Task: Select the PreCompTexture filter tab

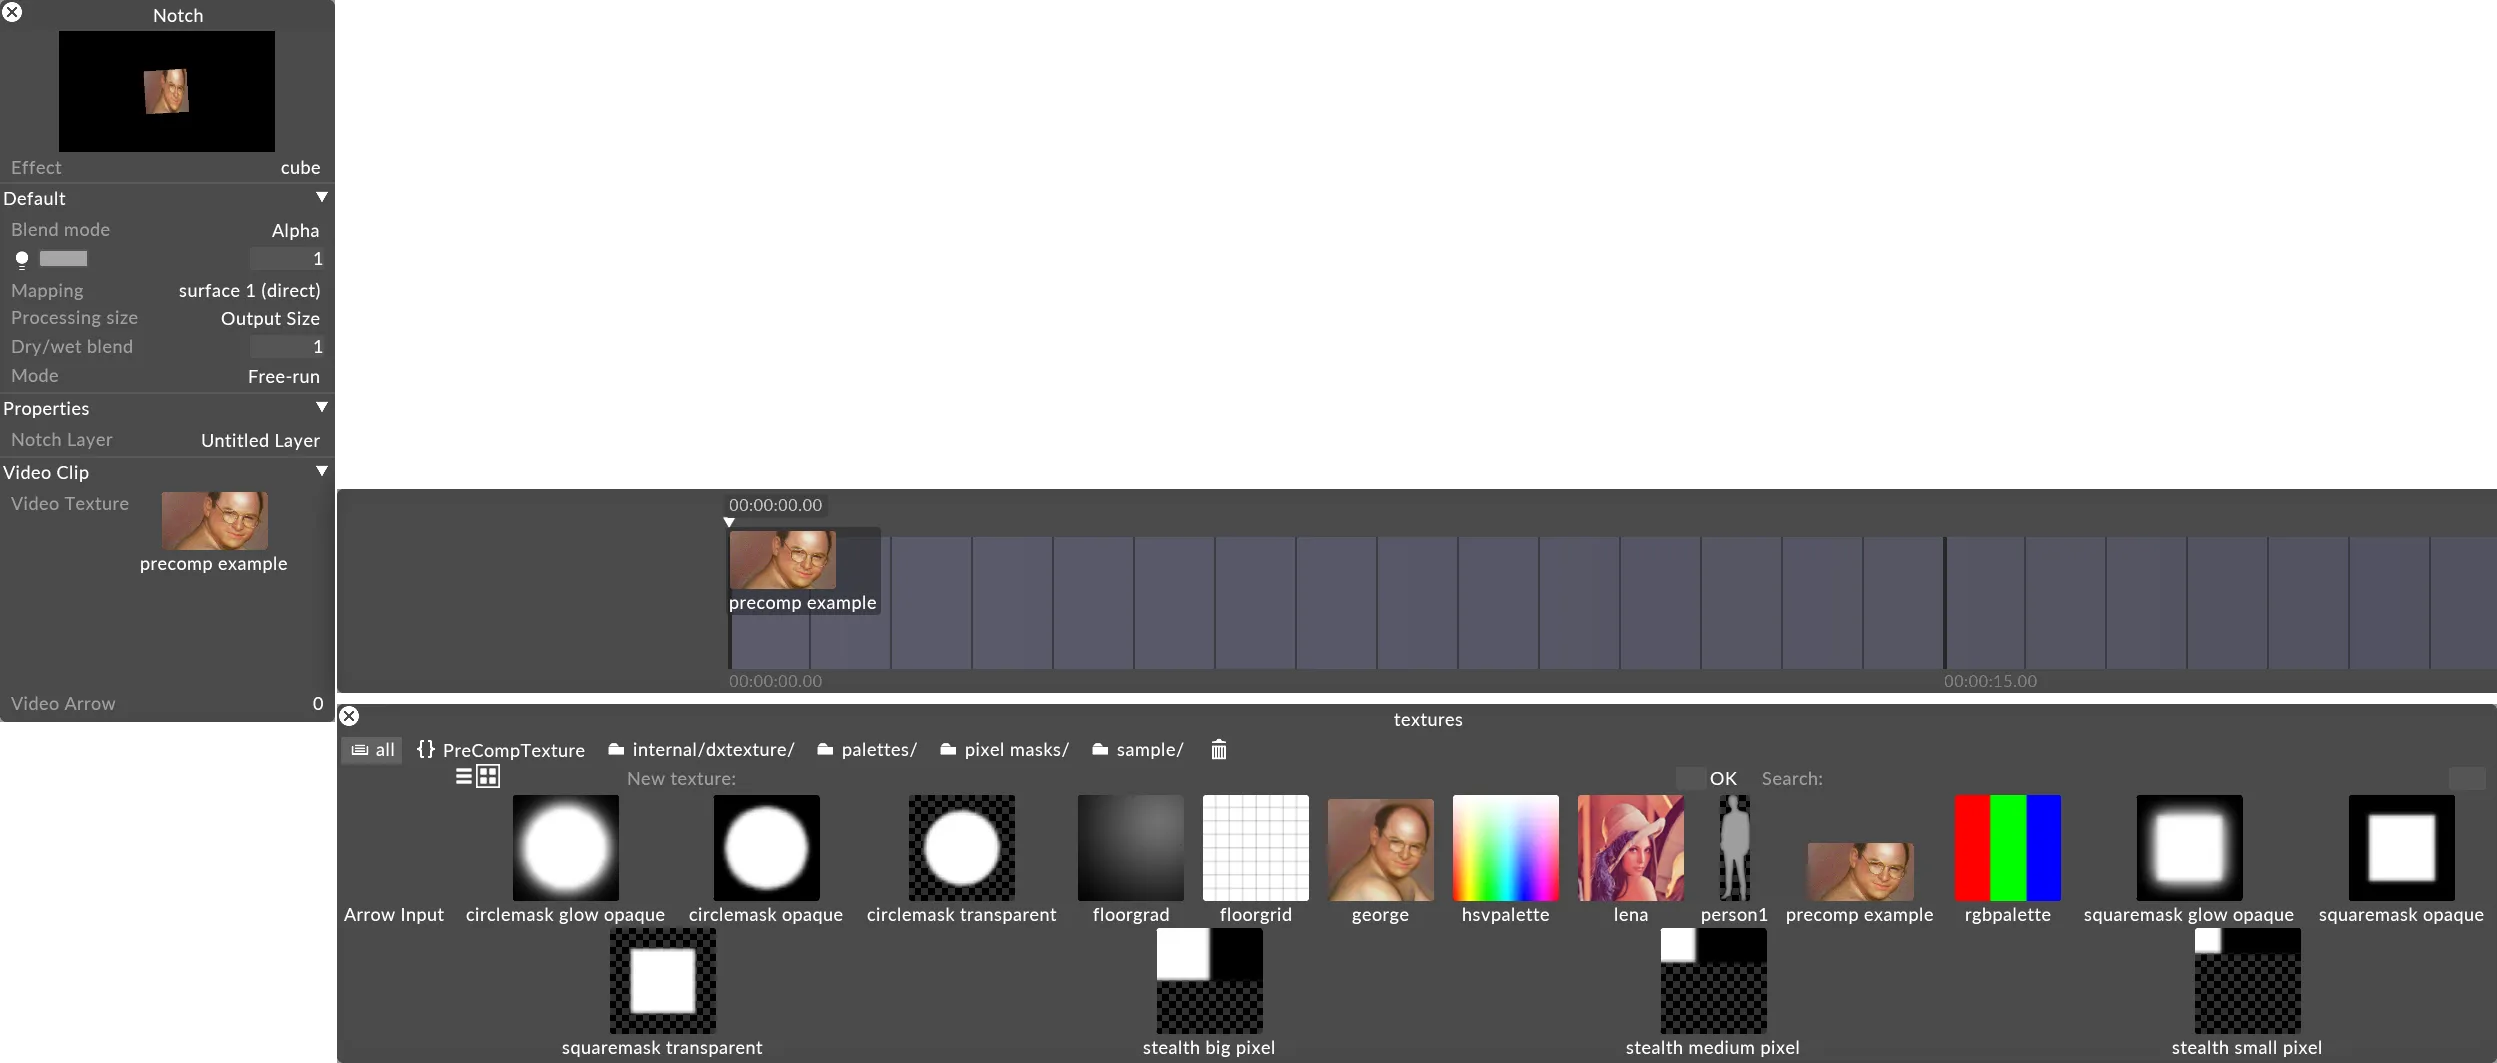Action: click(501, 750)
